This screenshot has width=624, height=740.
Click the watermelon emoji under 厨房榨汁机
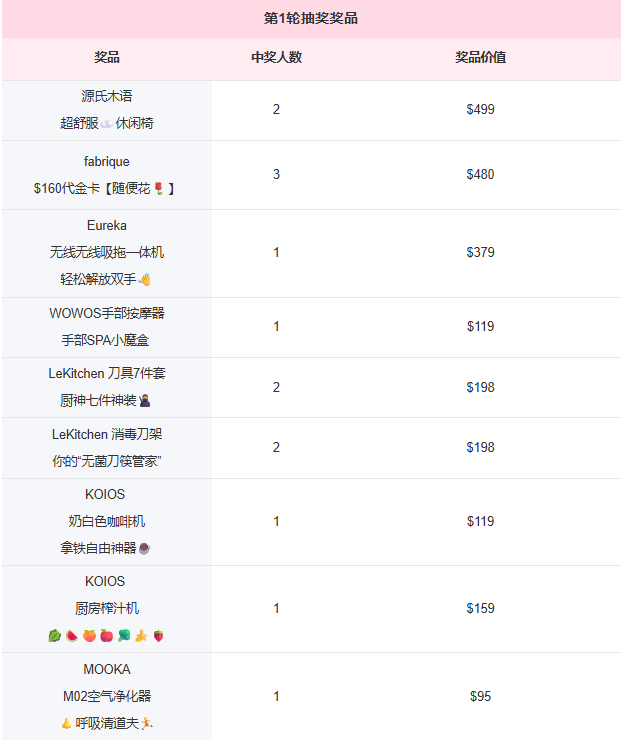(x=72, y=636)
